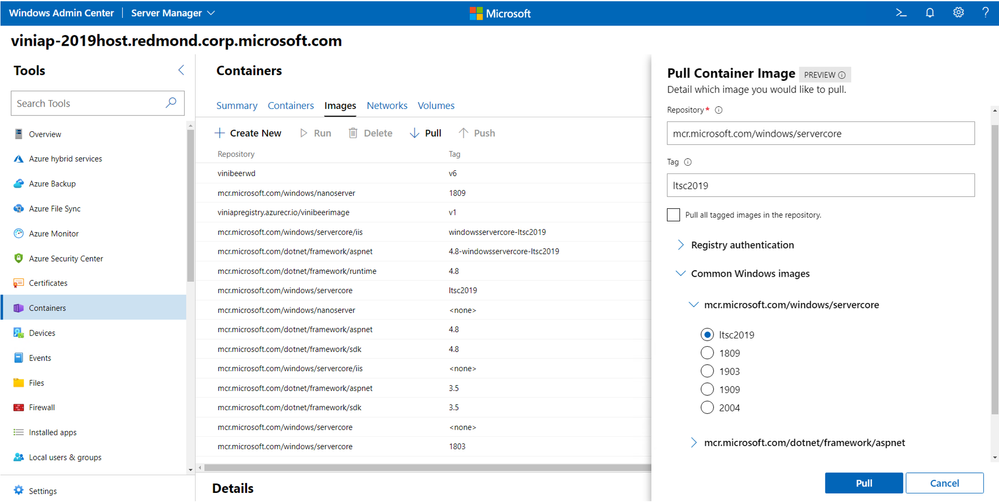Click the Delete toolbar button
This screenshot has height=502, width=999.
370,133
